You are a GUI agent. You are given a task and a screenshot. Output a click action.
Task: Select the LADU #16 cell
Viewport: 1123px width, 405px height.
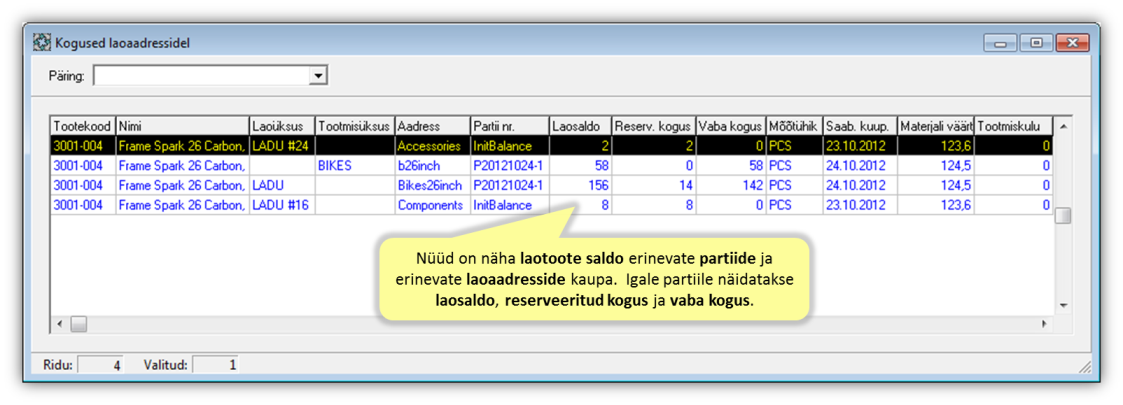[282, 205]
